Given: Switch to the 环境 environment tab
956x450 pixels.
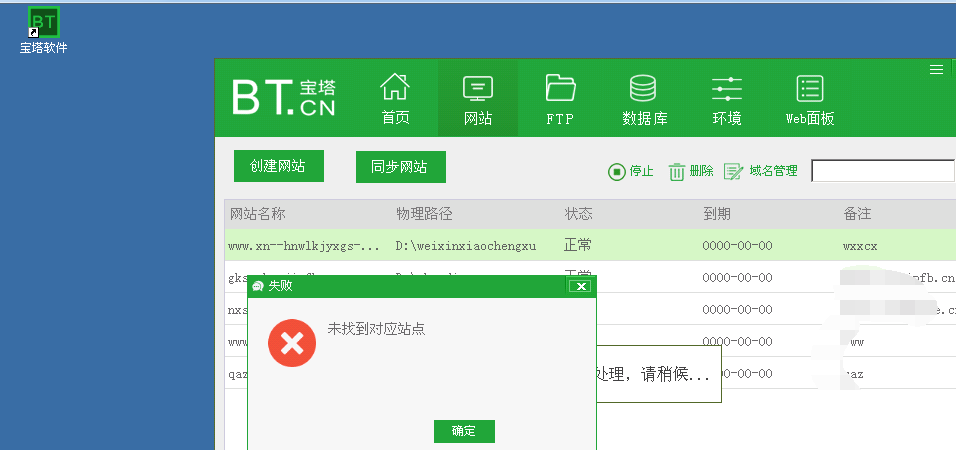Looking at the screenshot, I should [727, 99].
